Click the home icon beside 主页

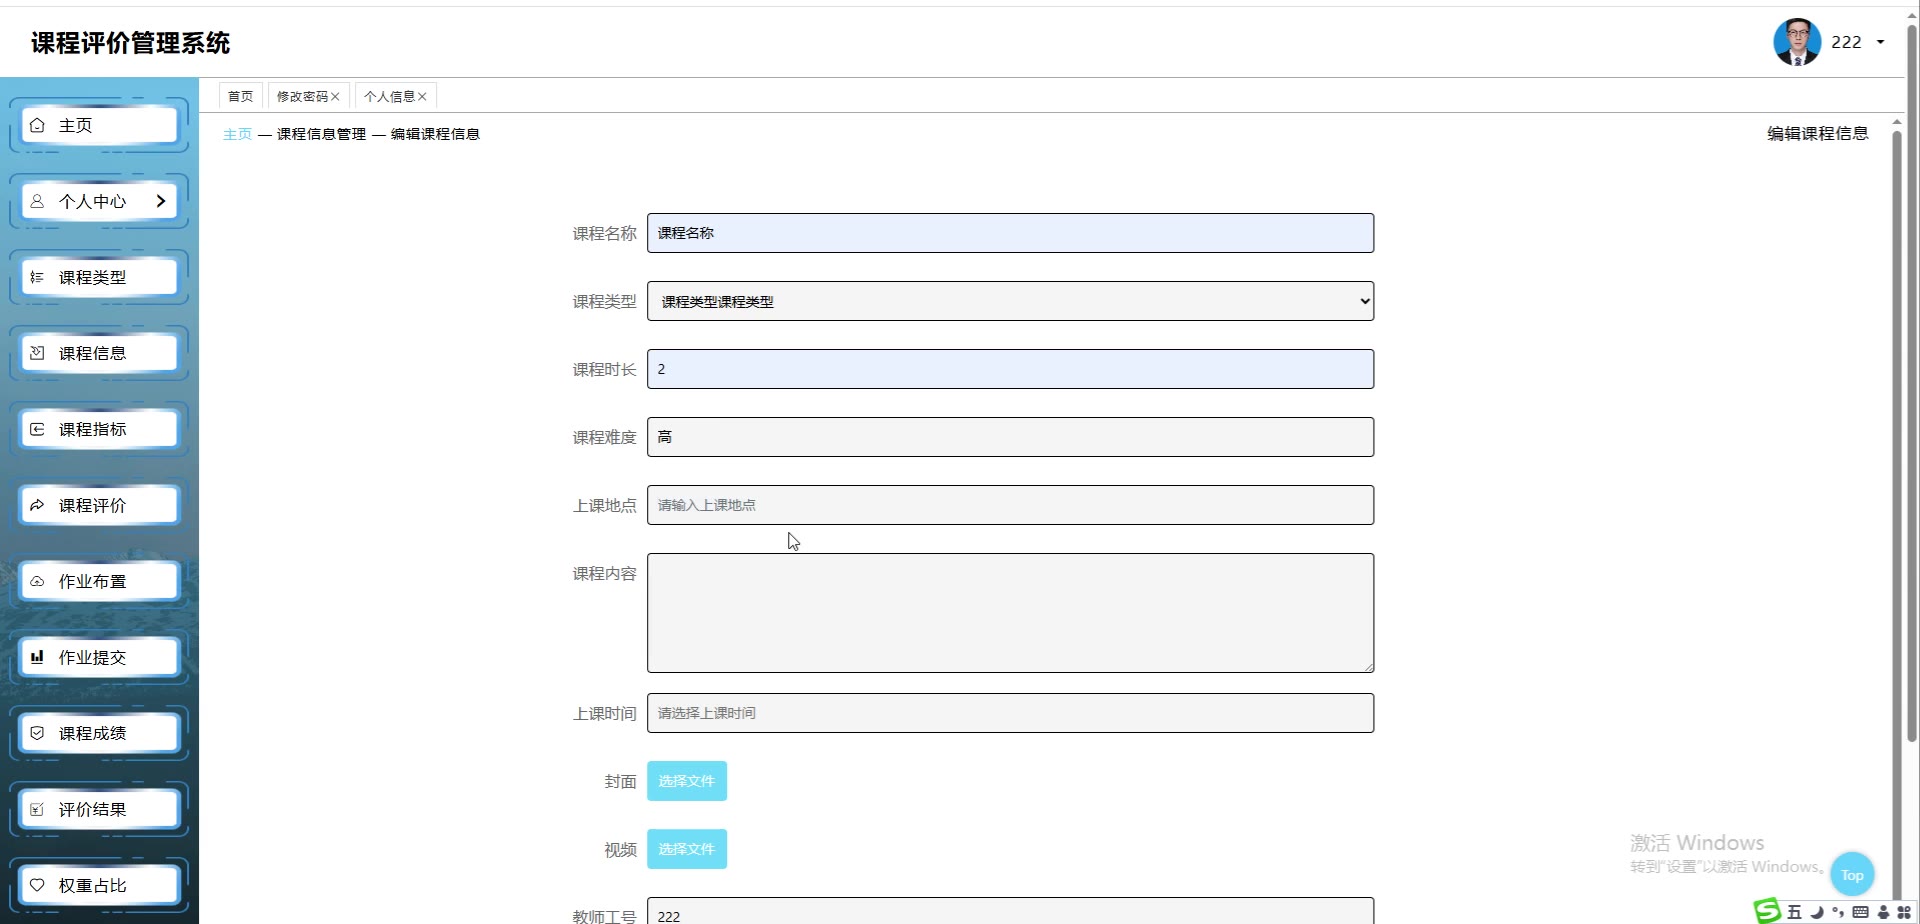coord(37,125)
